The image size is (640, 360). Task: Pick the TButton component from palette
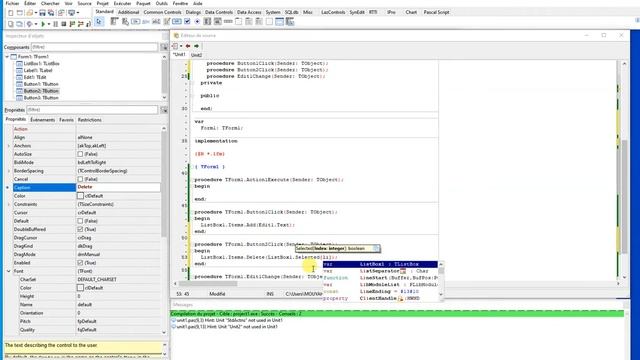(x=136, y=21)
